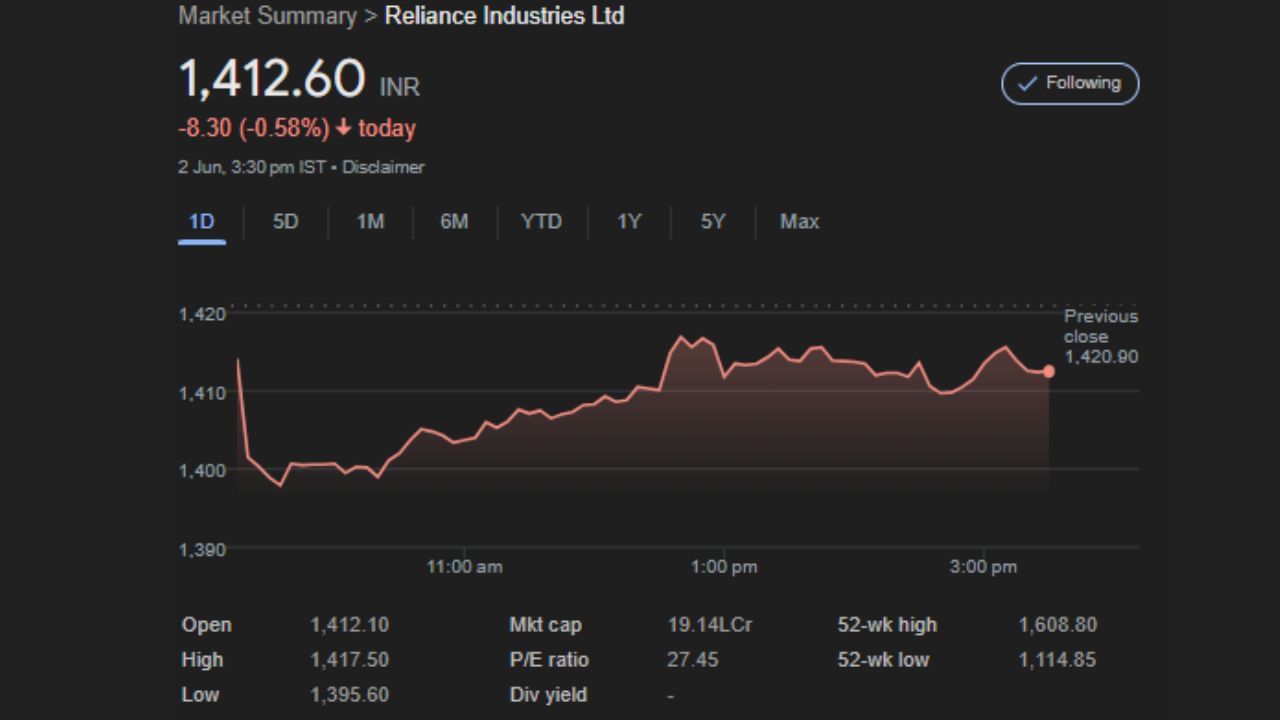Image resolution: width=1280 pixels, height=720 pixels.
Task: Click the 1:00 pm axis label
Action: click(724, 567)
